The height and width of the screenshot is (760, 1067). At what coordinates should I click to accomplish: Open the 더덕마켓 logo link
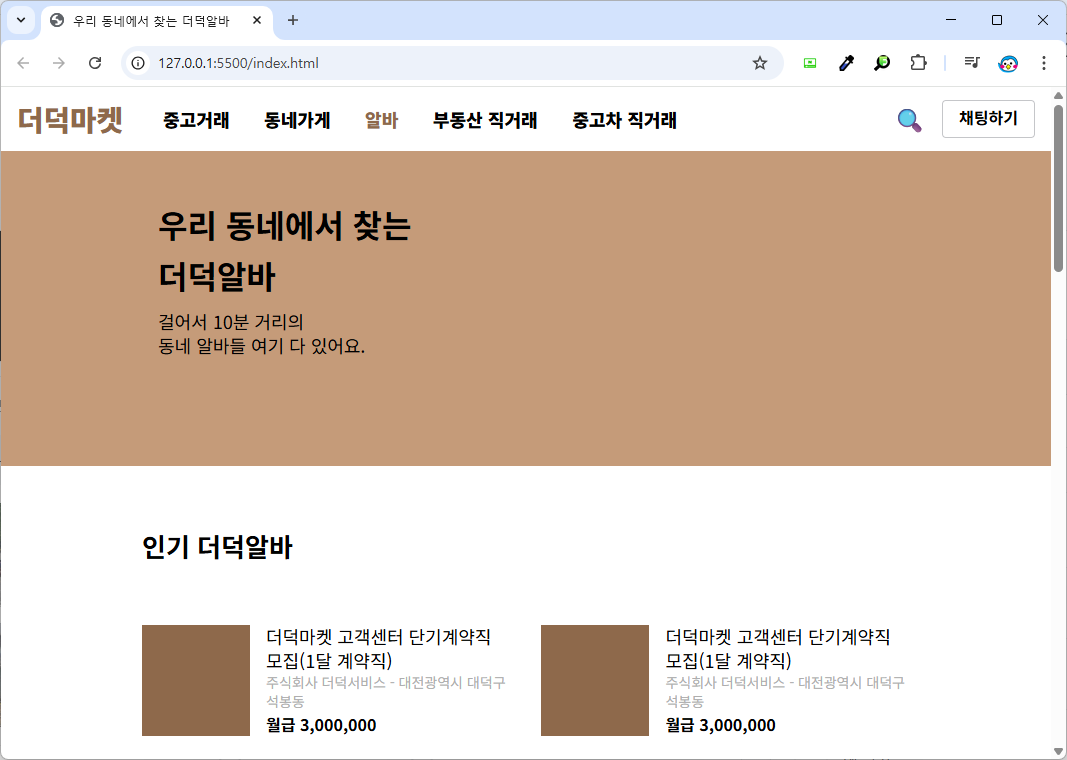pyautogui.click(x=70, y=120)
